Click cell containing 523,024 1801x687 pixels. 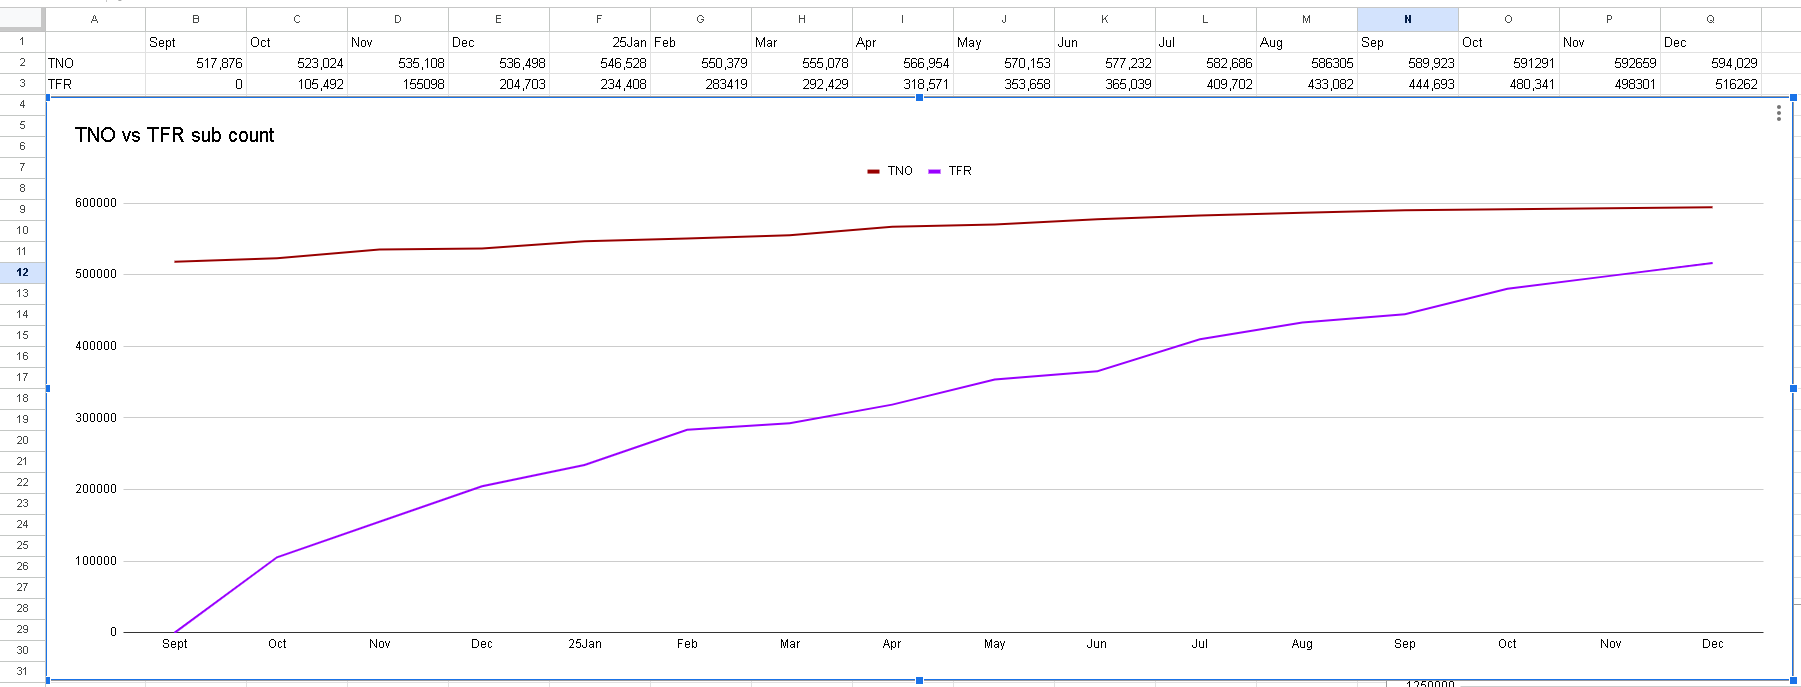pos(297,63)
